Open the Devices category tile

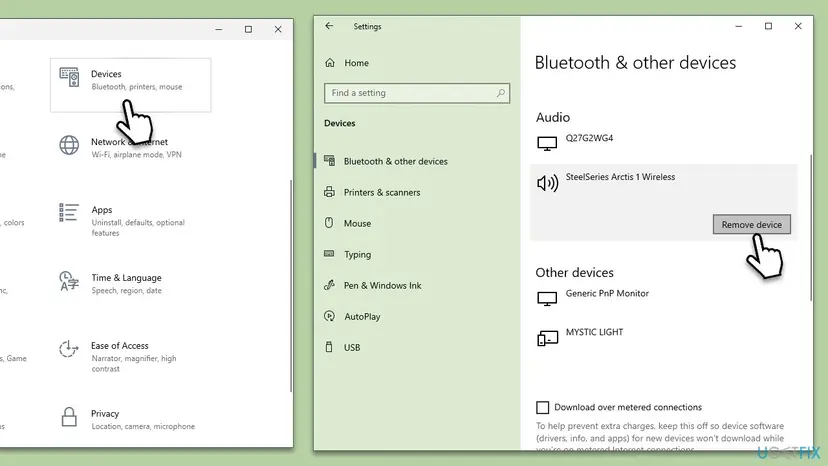(130, 85)
